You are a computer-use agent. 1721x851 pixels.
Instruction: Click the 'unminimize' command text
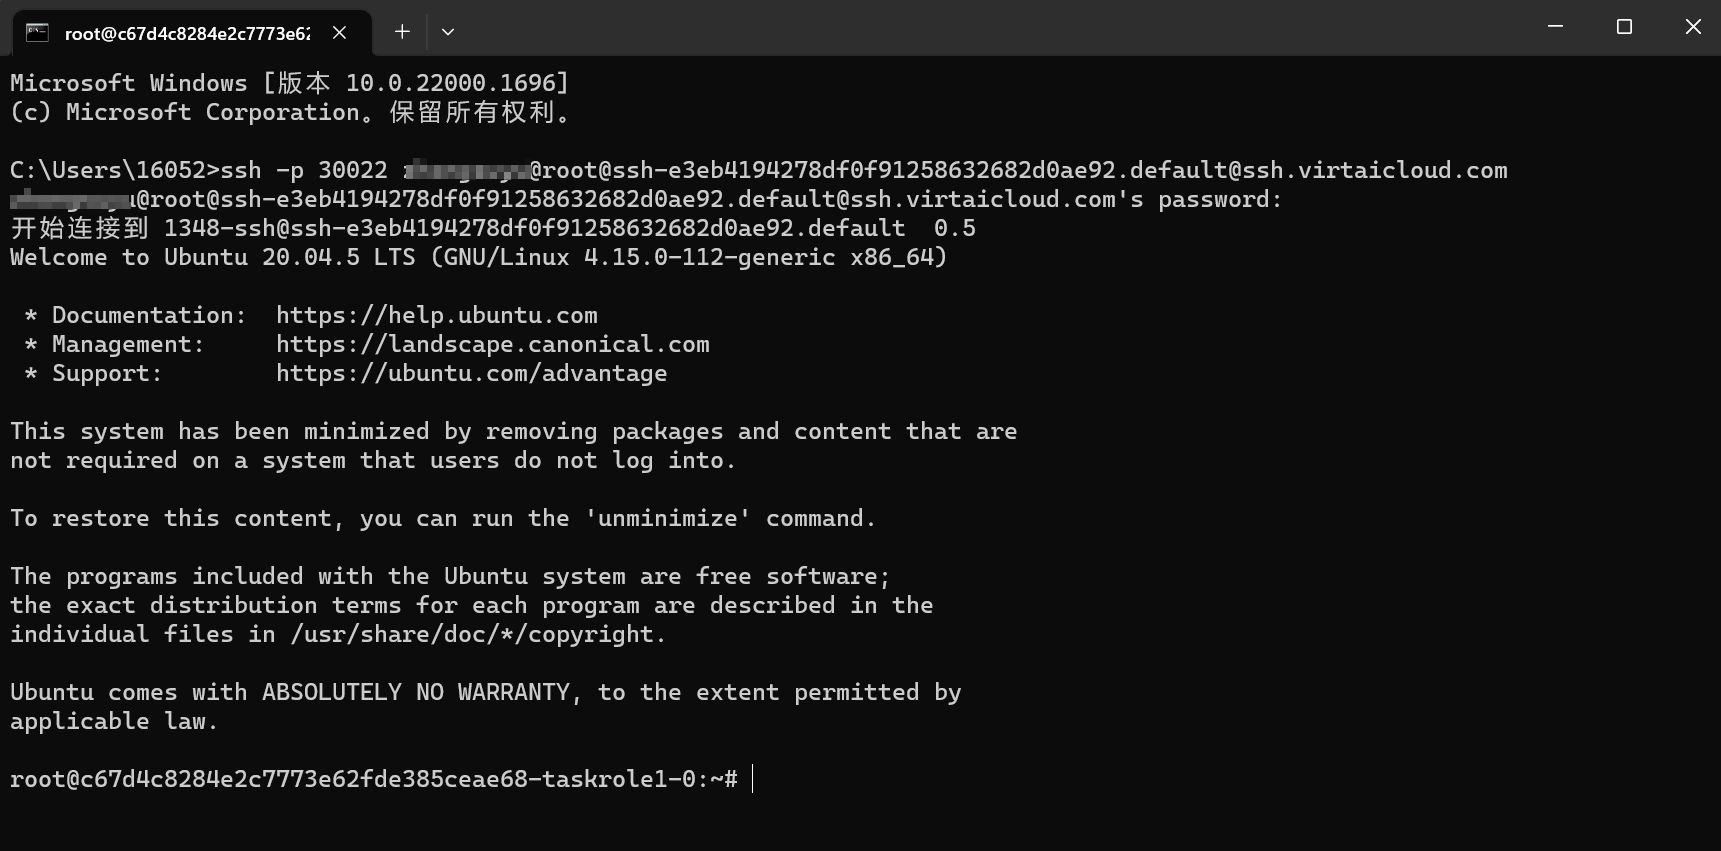coord(667,519)
